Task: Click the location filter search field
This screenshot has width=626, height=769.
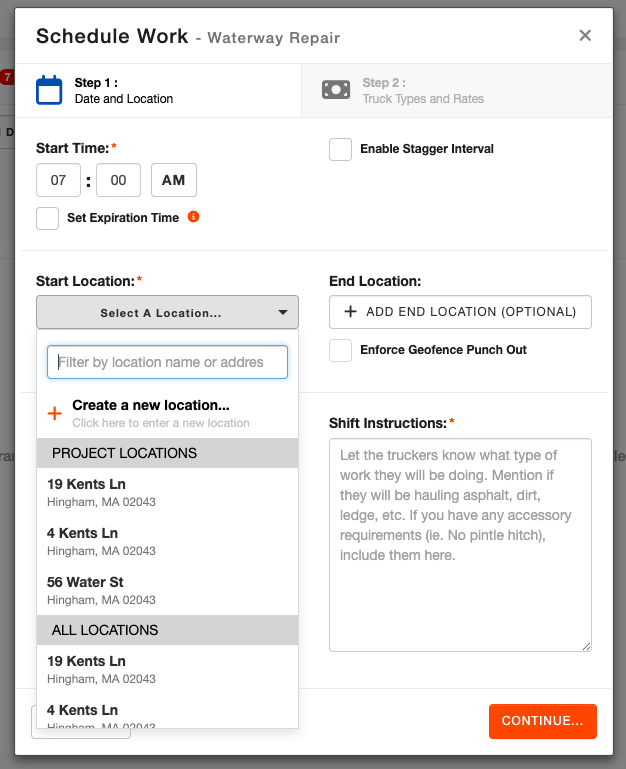Action: [167, 362]
